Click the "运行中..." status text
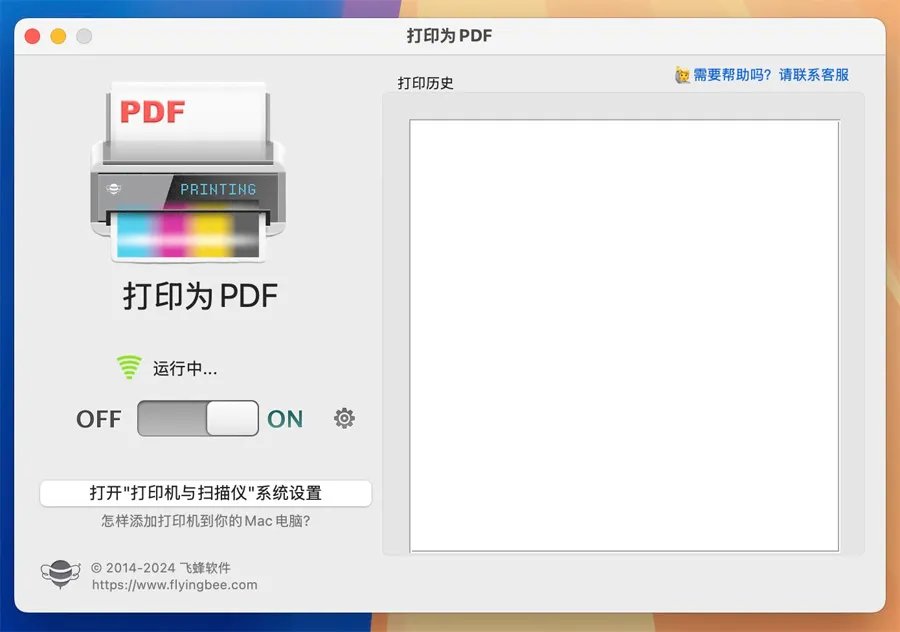This screenshot has width=900, height=632. coord(185,369)
